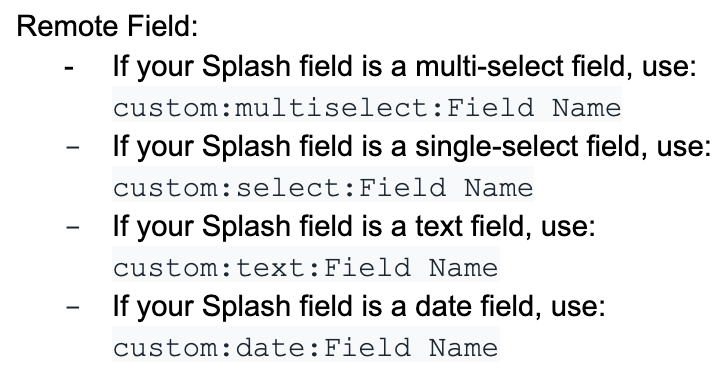Image resolution: width=720 pixels, height=374 pixels.
Task: Click the custom:multiselect:Field Name code snippet
Action: 367,108
